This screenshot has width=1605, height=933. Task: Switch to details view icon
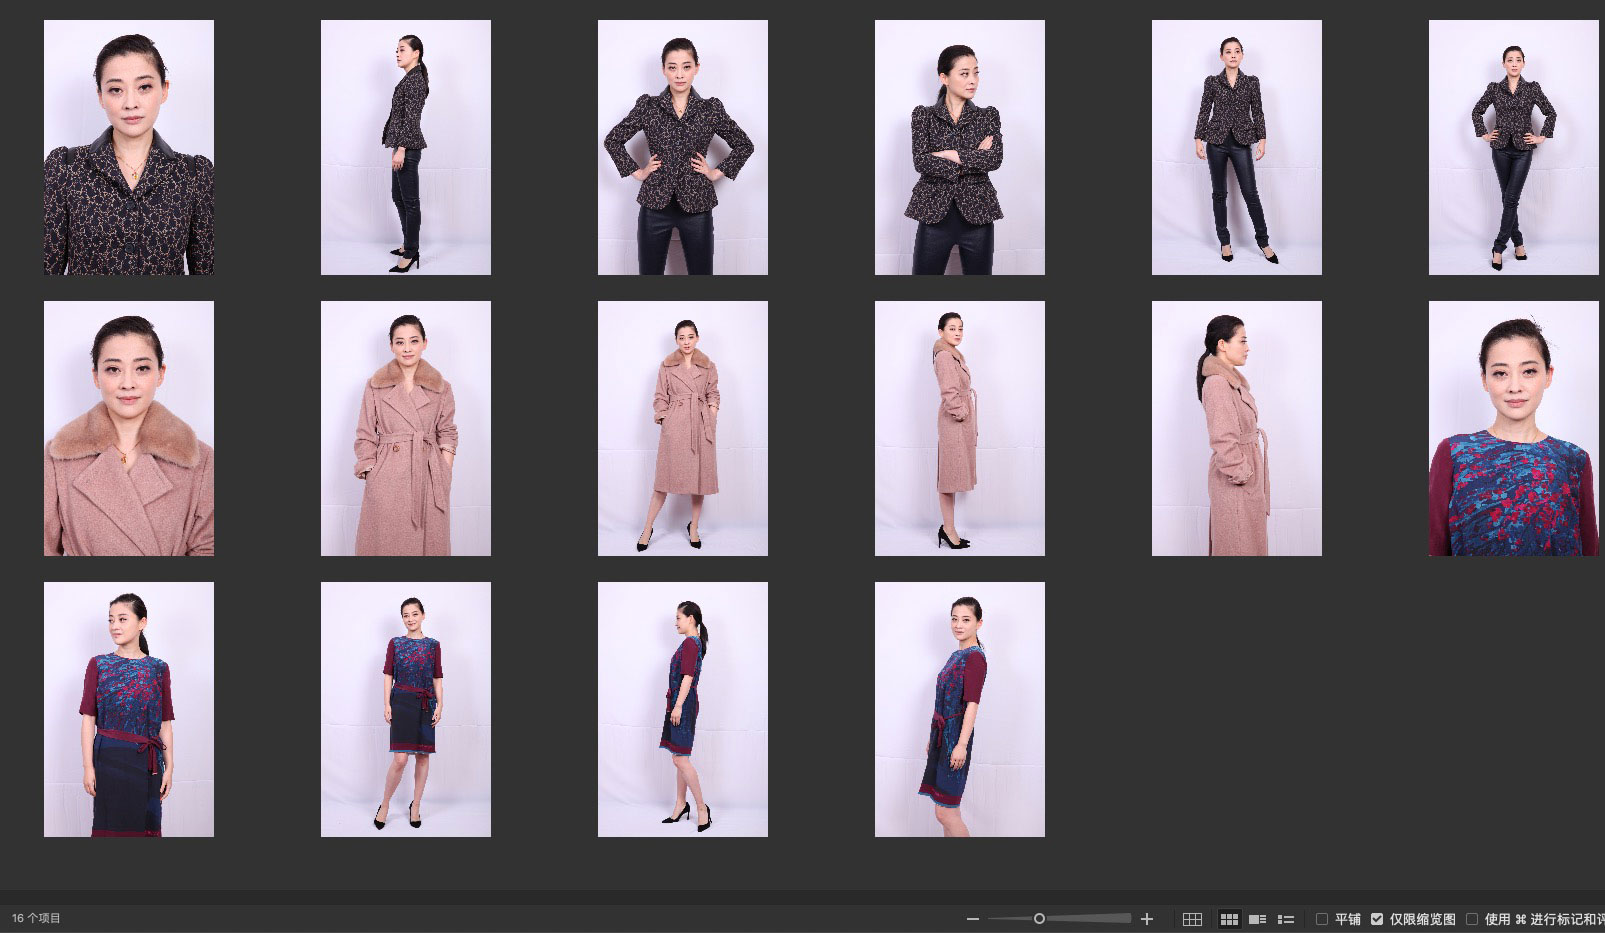[1258, 919]
